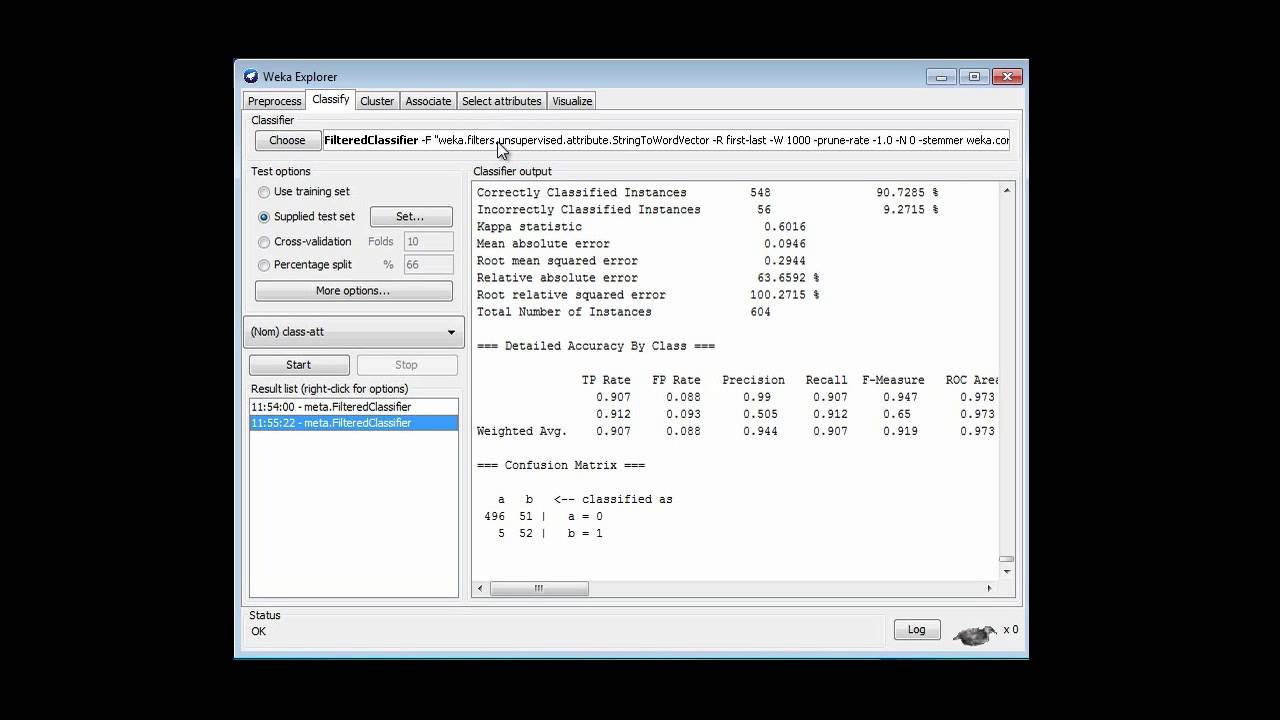
Task: Click the Stop button
Action: 406,365
